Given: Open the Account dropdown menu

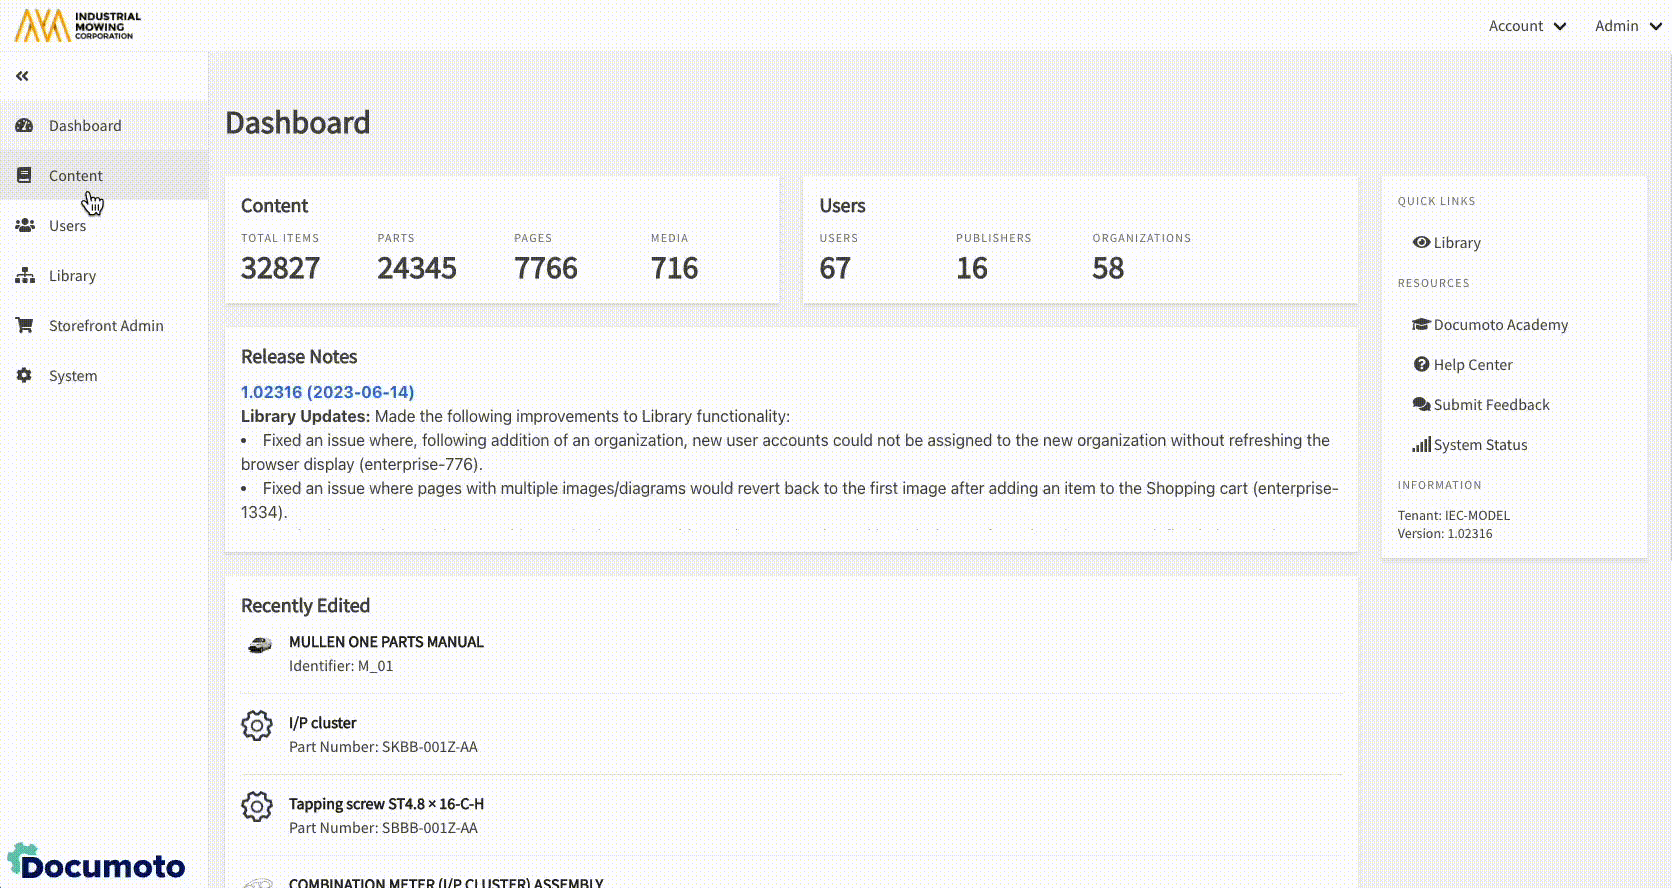Looking at the screenshot, I should point(1526,26).
